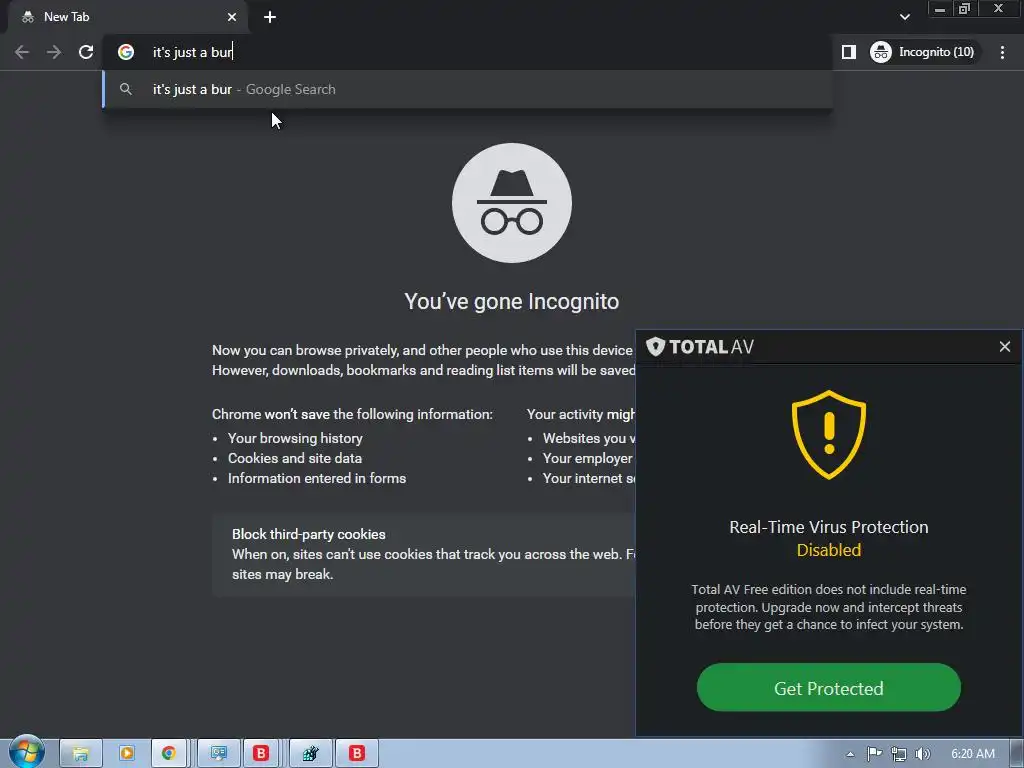Click the Get Protected button
The width and height of the screenshot is (1024, 768).
(x=829, y=688)
